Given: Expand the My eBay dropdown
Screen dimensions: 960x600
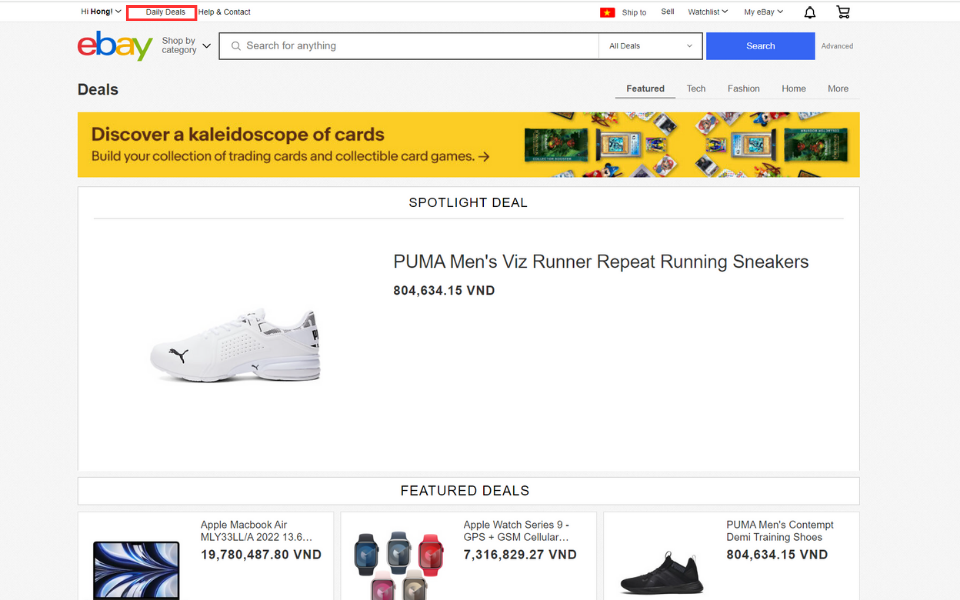Looking at the screenshot, I should tap(763, 12).
